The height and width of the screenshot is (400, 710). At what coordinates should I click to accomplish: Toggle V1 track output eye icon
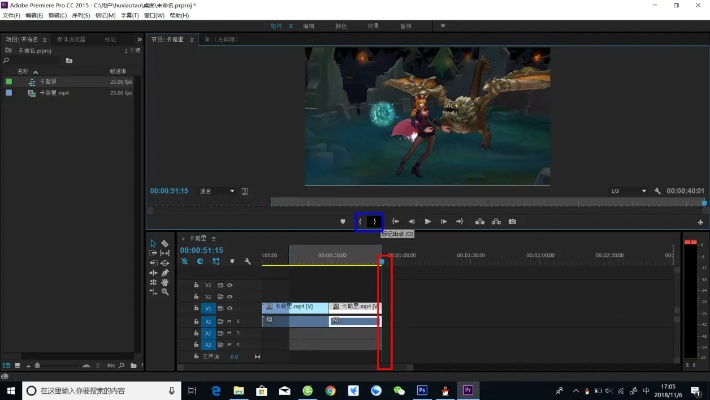(x=230, y=308)
